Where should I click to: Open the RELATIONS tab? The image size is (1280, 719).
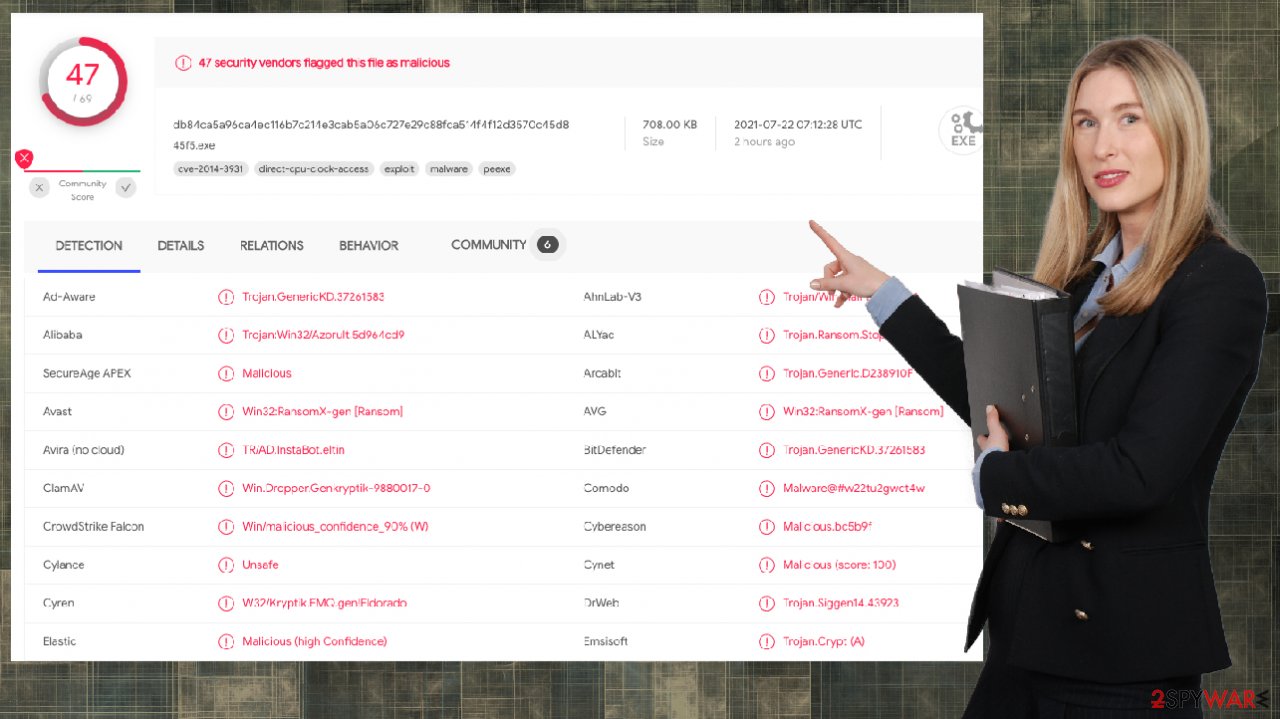tap(272, 246)
